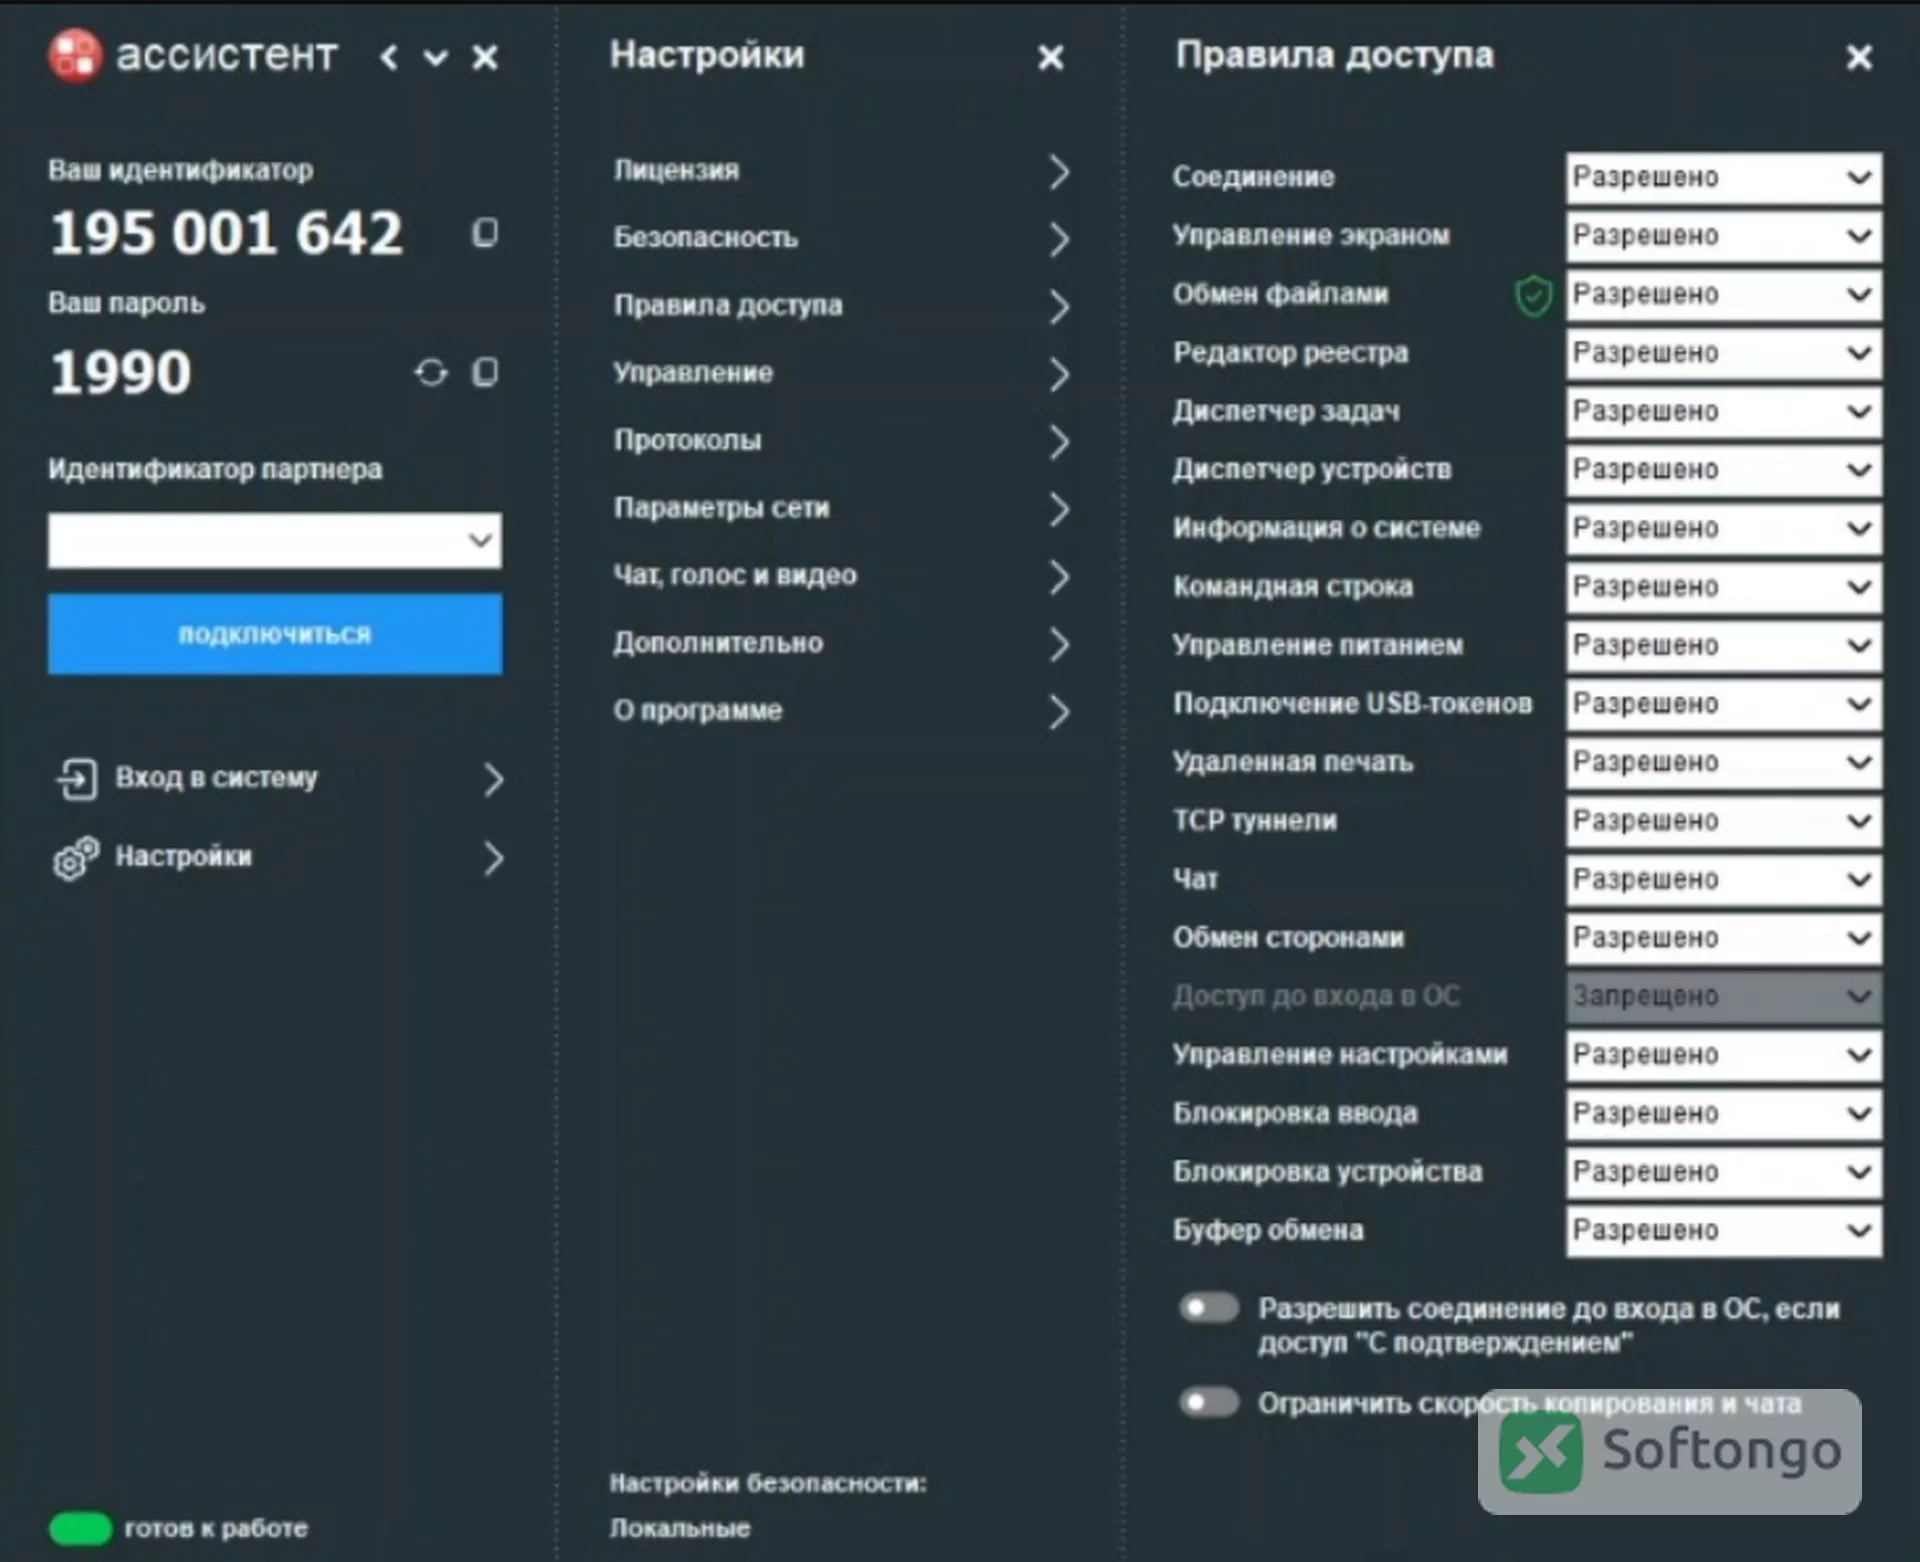Open the Управление settings section
This screenshot has width=1920, height=1562.
pos(842,374)
